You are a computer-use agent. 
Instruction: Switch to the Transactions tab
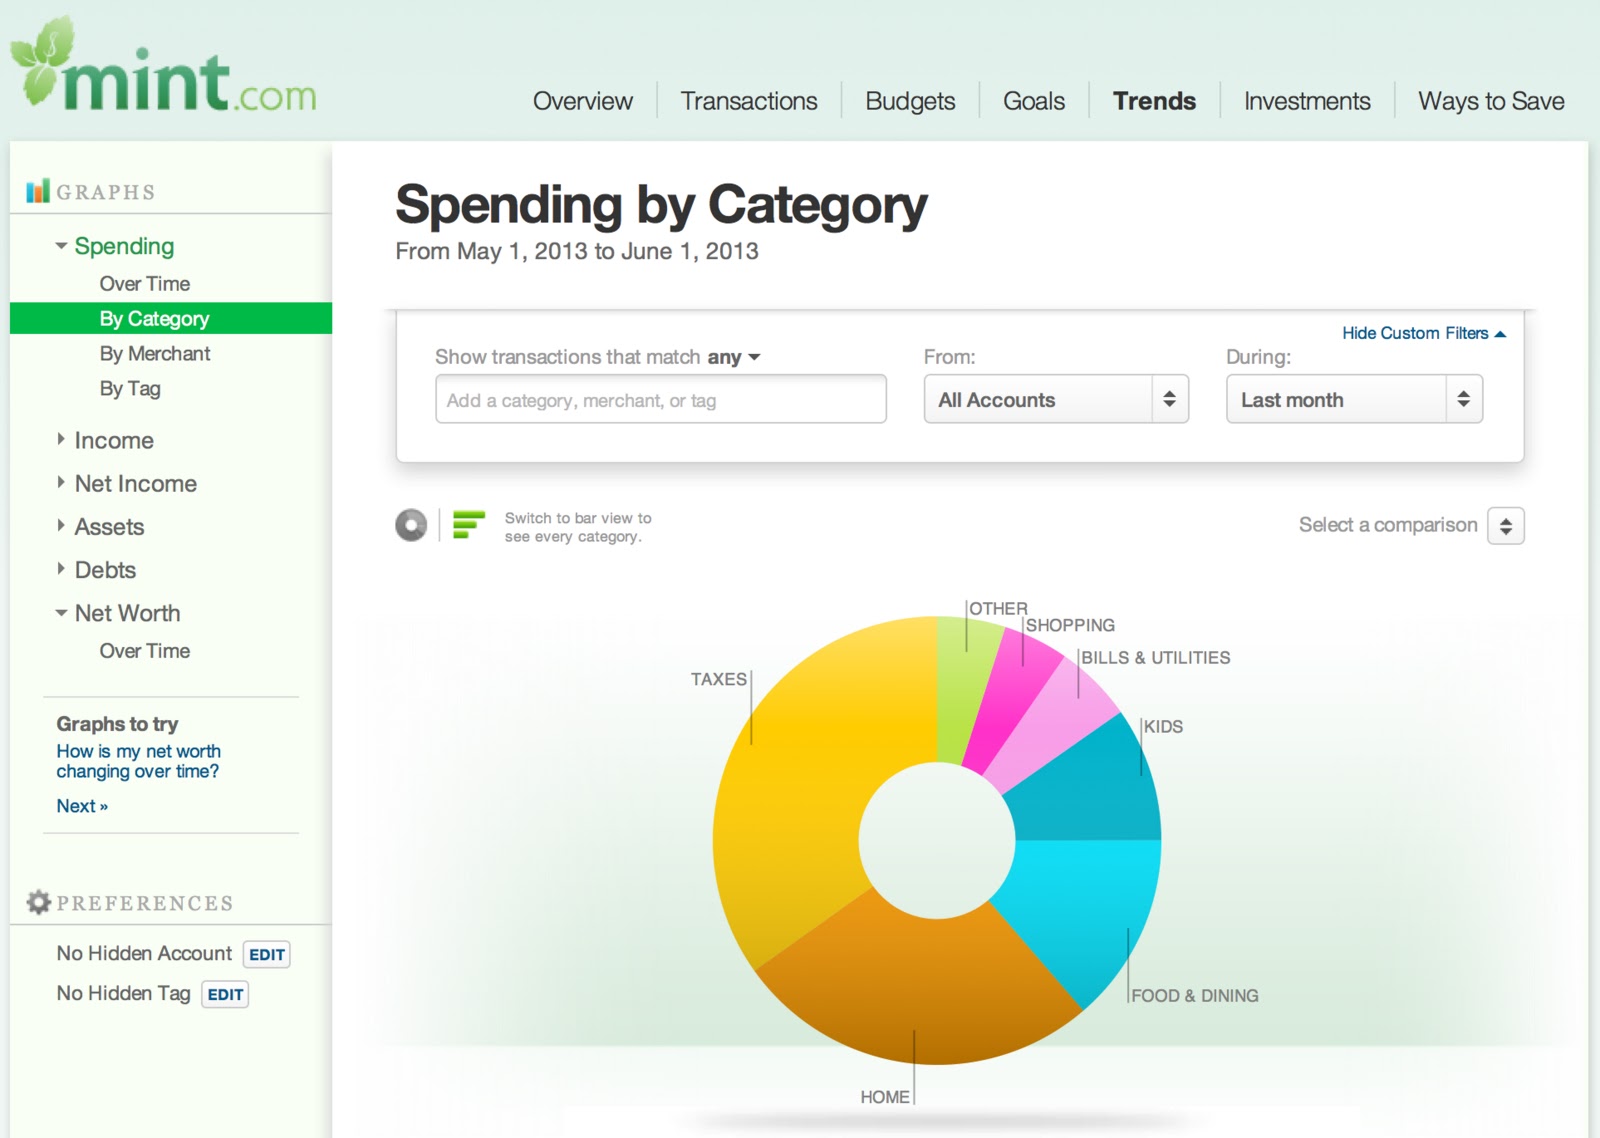(x=748, y=101)
